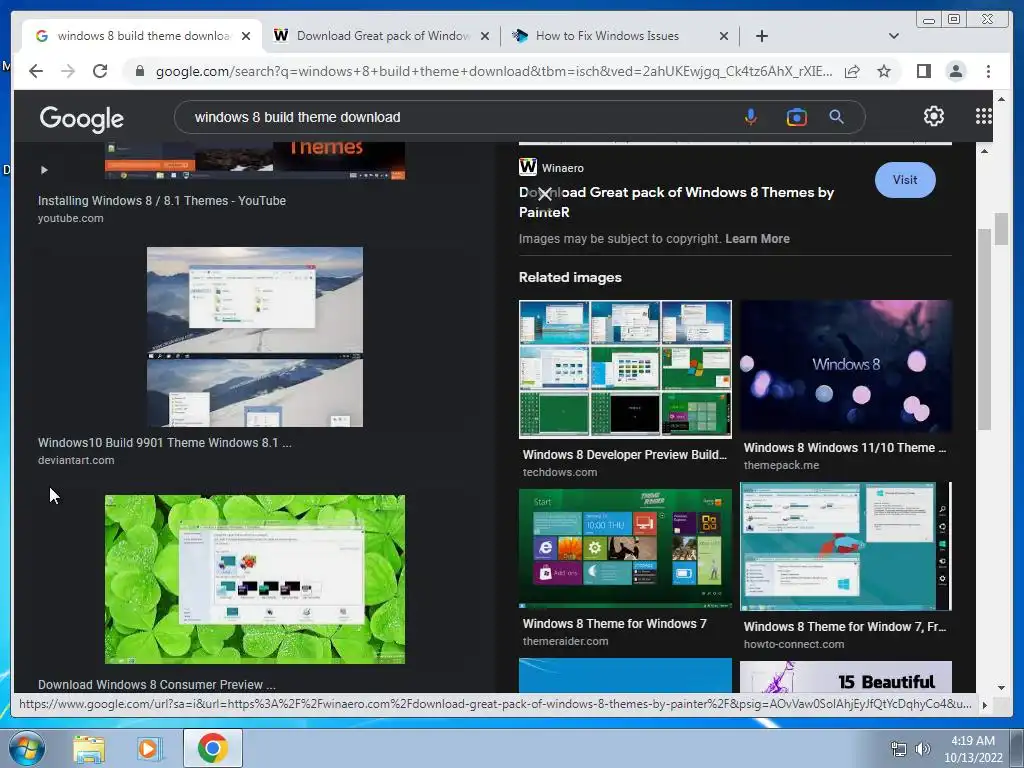Reload the current page
This screenshot has width=1024, height=768.
(x=100, y=71)
